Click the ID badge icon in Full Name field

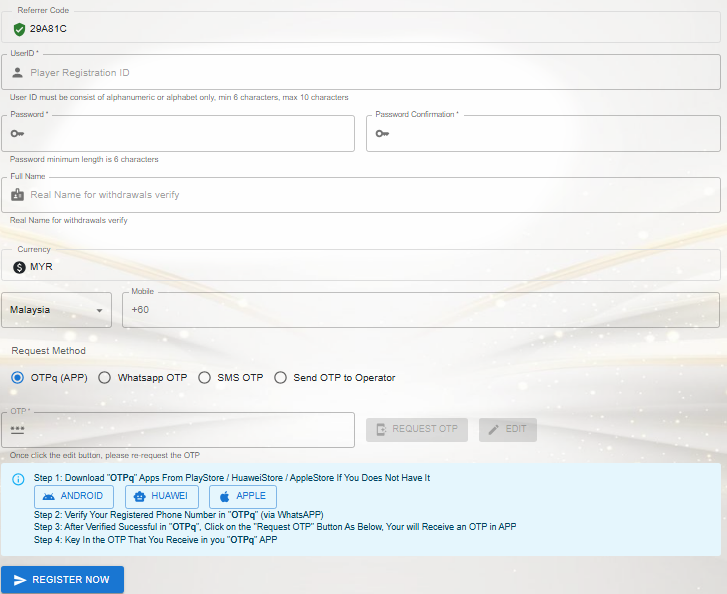coord(17,195)
